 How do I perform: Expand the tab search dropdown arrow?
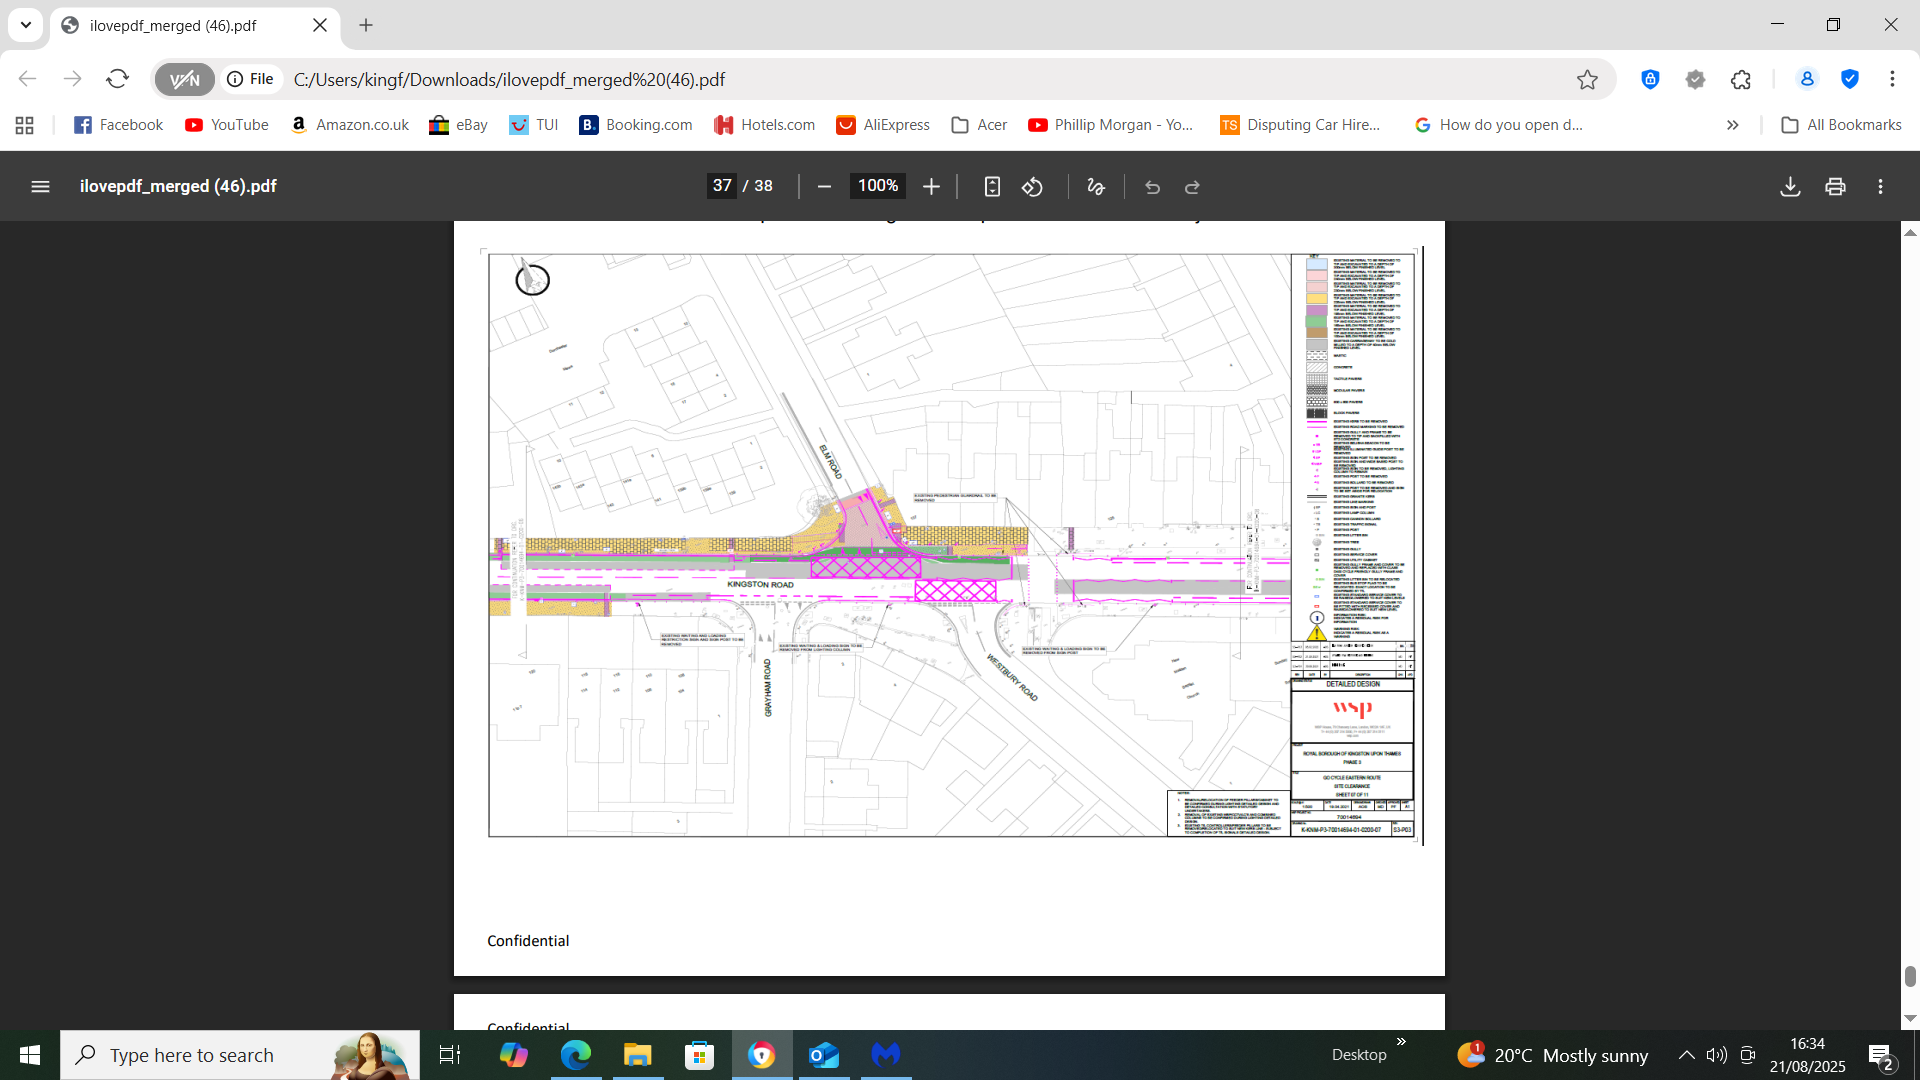click(x=26, y=25)
